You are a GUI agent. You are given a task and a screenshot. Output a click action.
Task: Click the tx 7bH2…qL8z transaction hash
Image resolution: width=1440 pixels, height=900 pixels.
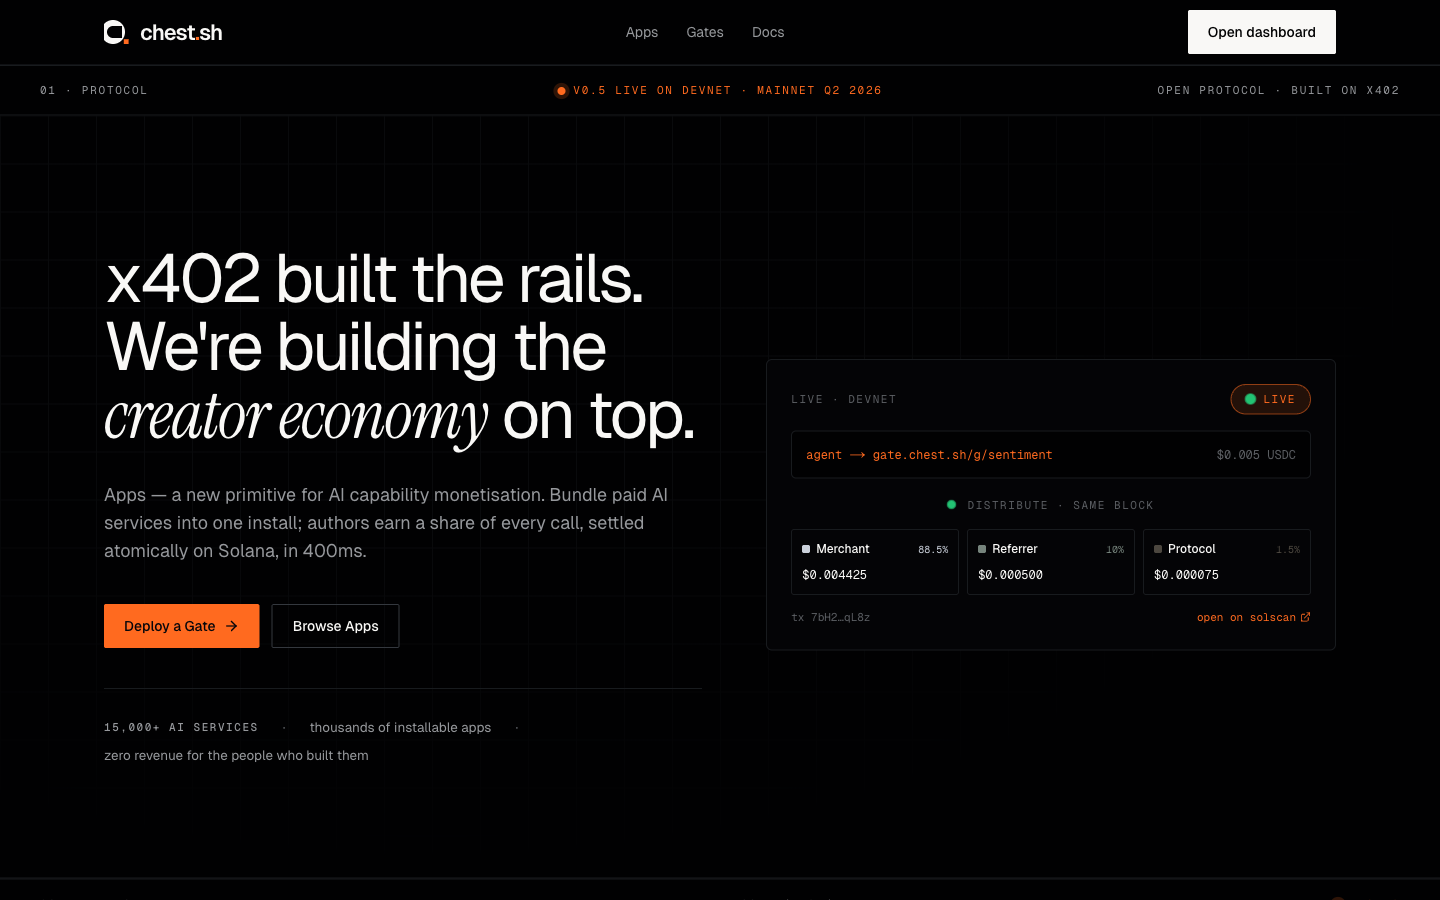[830, 617]
